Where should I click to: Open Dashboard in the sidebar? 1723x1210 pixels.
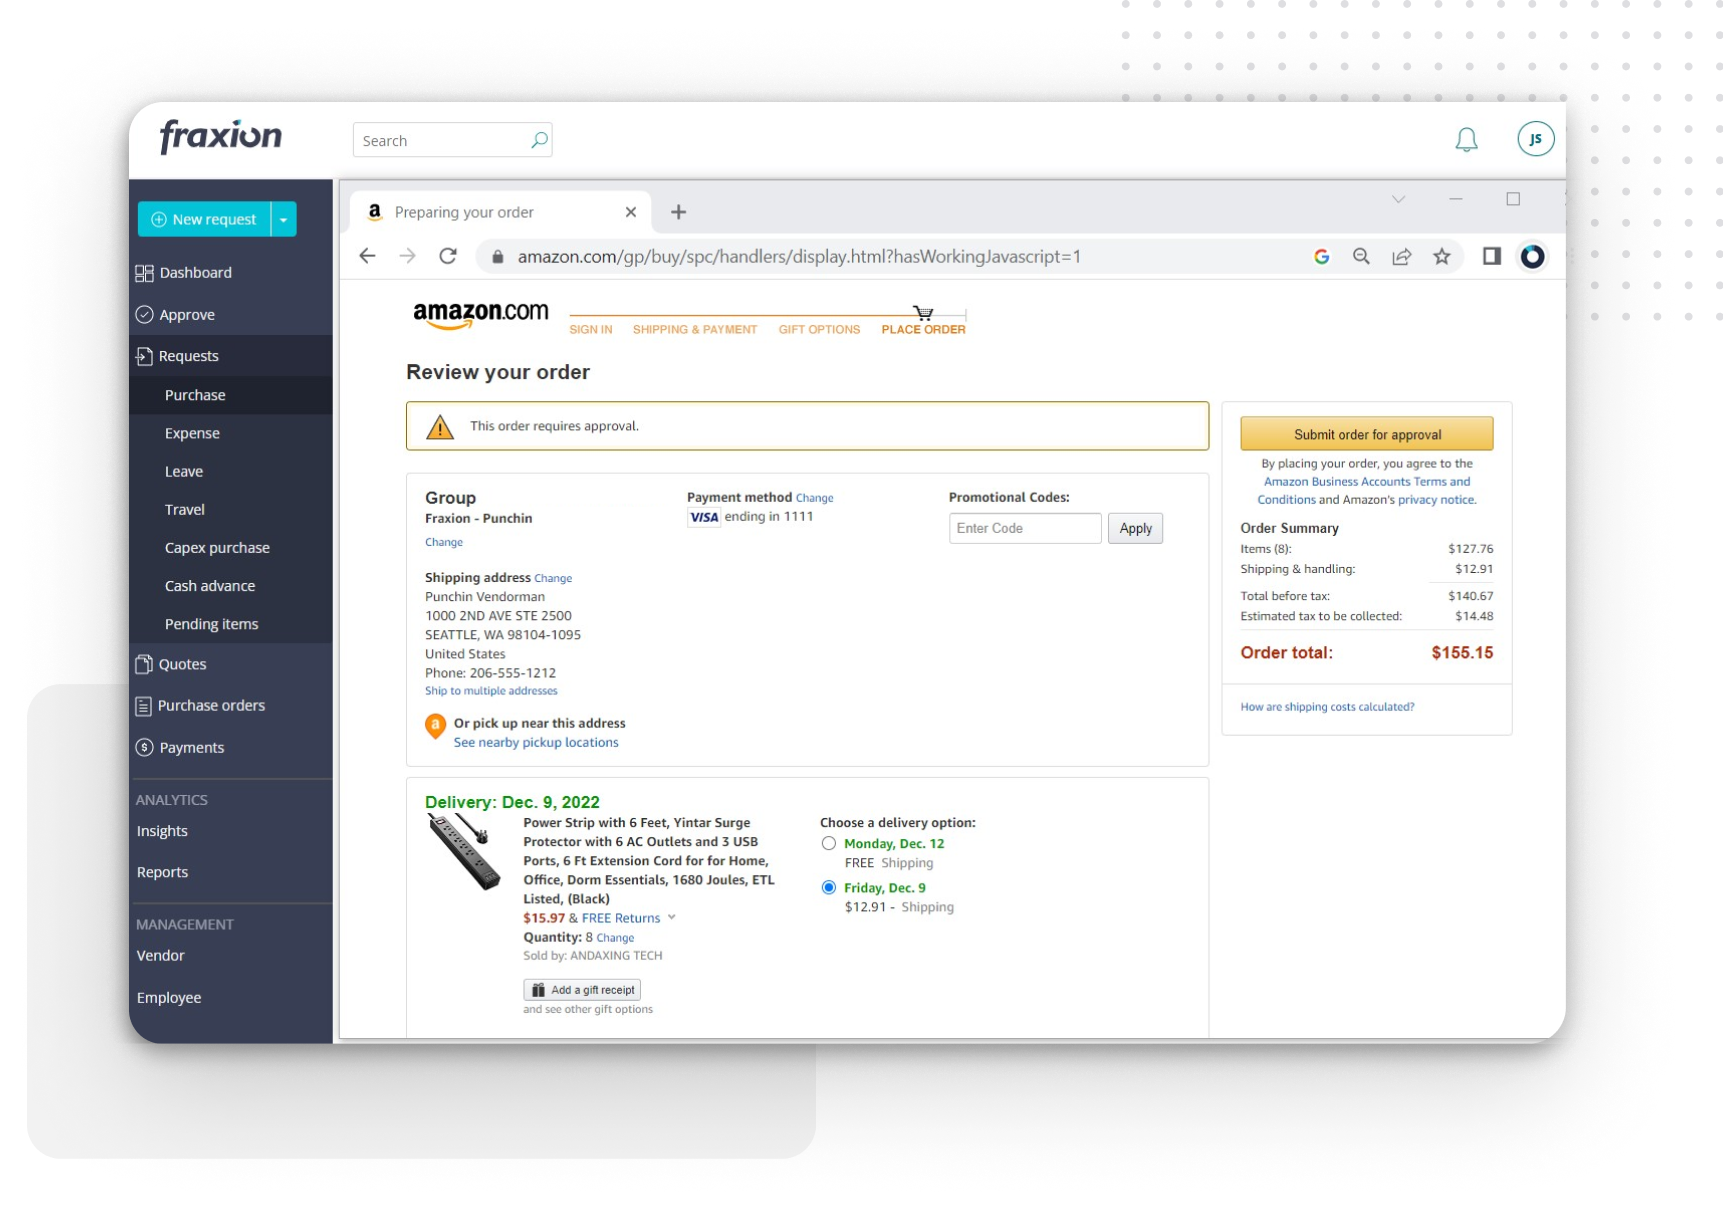(195, 273)
